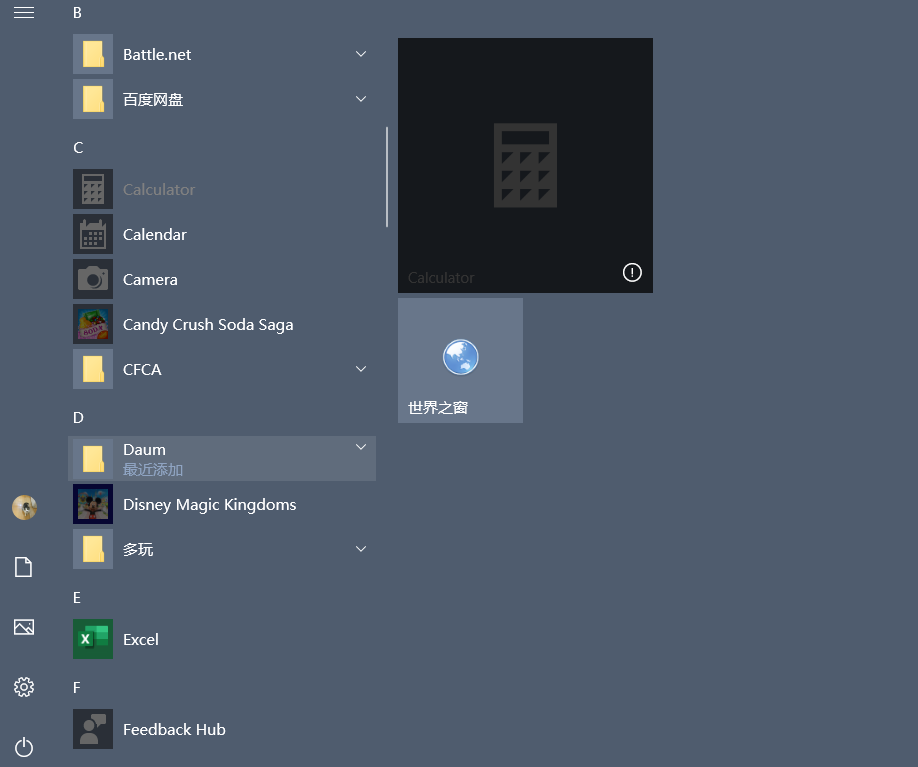This screenshot has width=918, height=767.
Task: Click the 多玩 text label
Action: coord(138,549)
